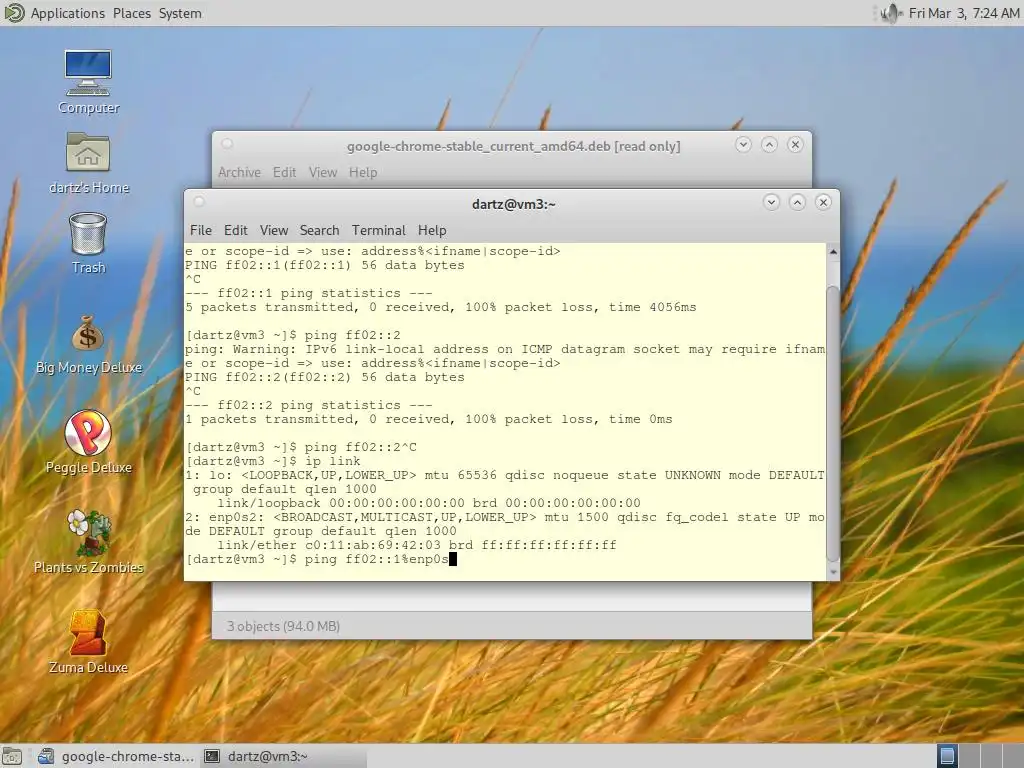This screenshot has height=768, width=1024.
Task: Open the Applications menu
Action: 67,13
